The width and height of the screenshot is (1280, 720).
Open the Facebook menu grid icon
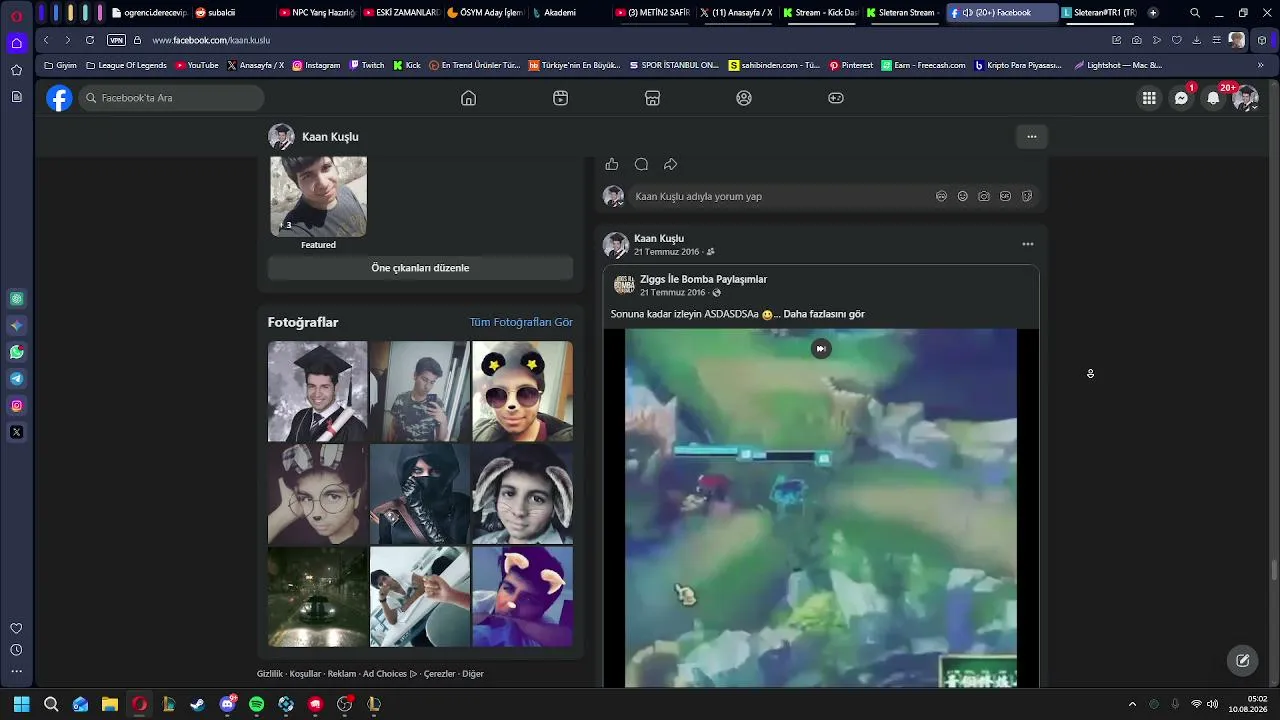click(x=1149, y=98)
